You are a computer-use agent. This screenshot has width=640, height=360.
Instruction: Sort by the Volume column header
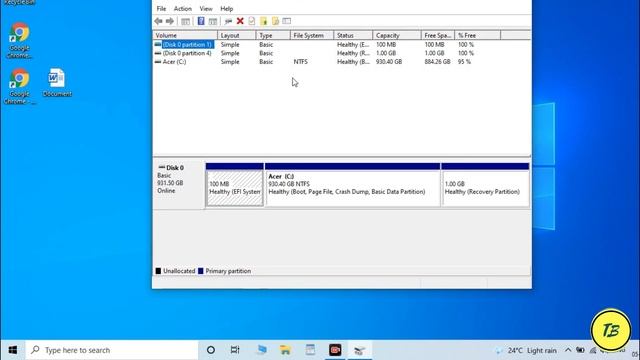185,36
